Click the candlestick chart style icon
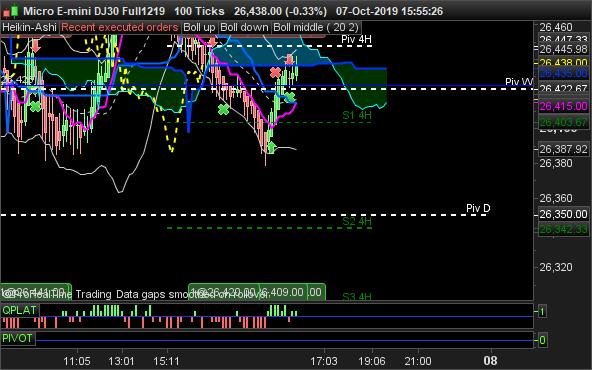 tap(11, 11)
